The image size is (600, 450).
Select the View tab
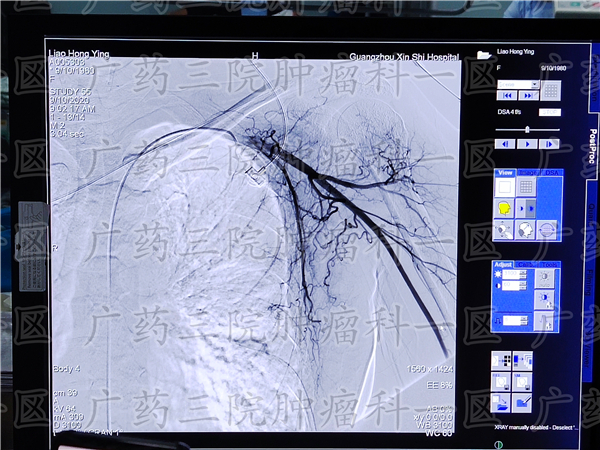[505, 173]
